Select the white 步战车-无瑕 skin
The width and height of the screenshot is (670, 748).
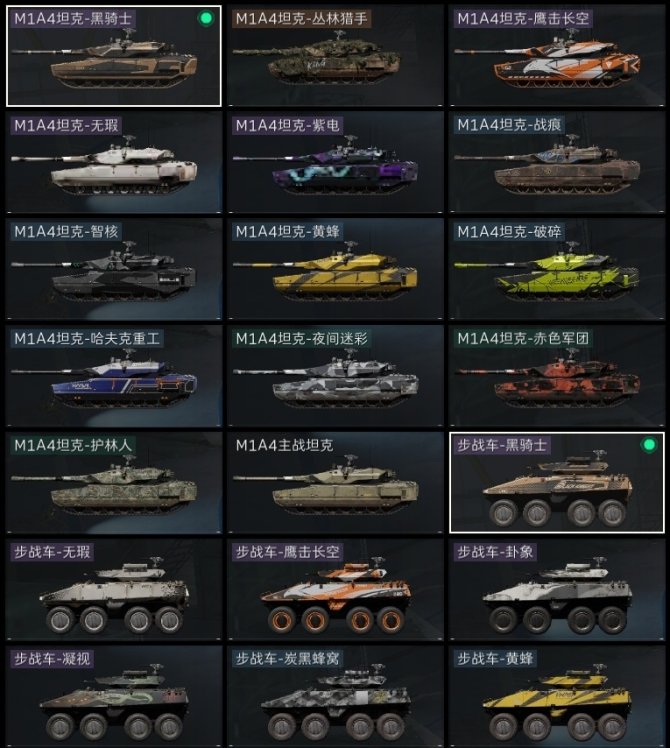pos(114,590)
